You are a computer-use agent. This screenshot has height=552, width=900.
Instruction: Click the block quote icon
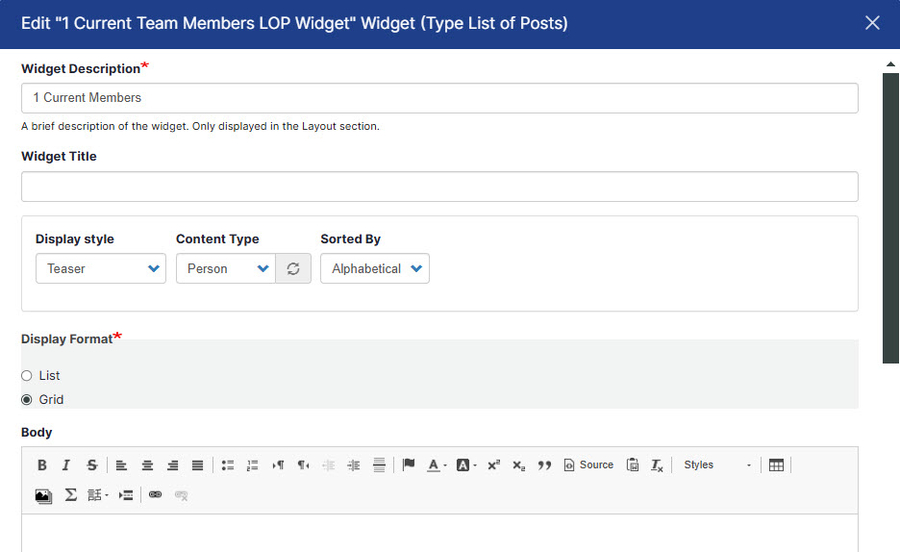pos(544,465)
